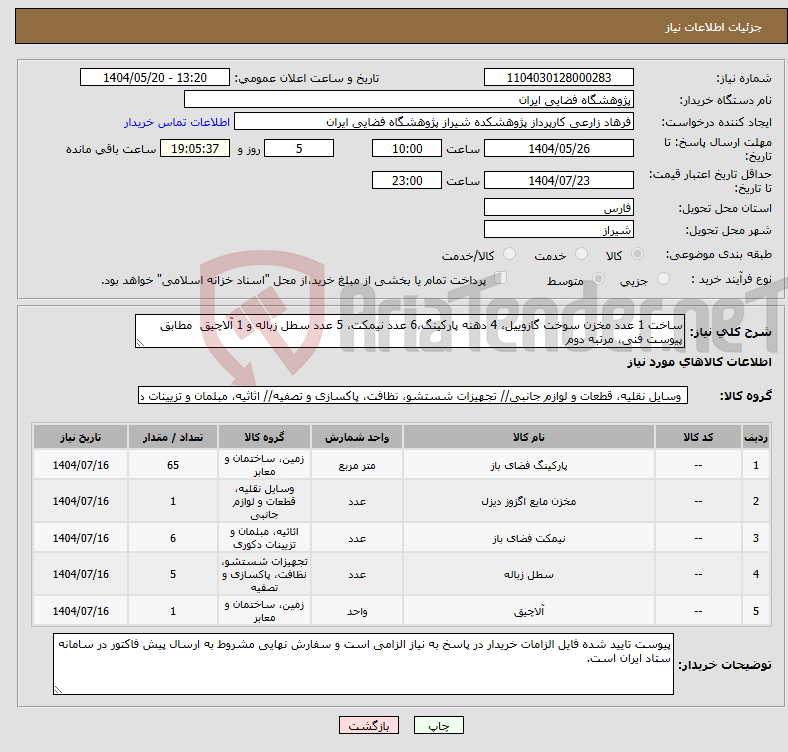
Task: Click the تعداد / مقدار column header
Action: 173,437
